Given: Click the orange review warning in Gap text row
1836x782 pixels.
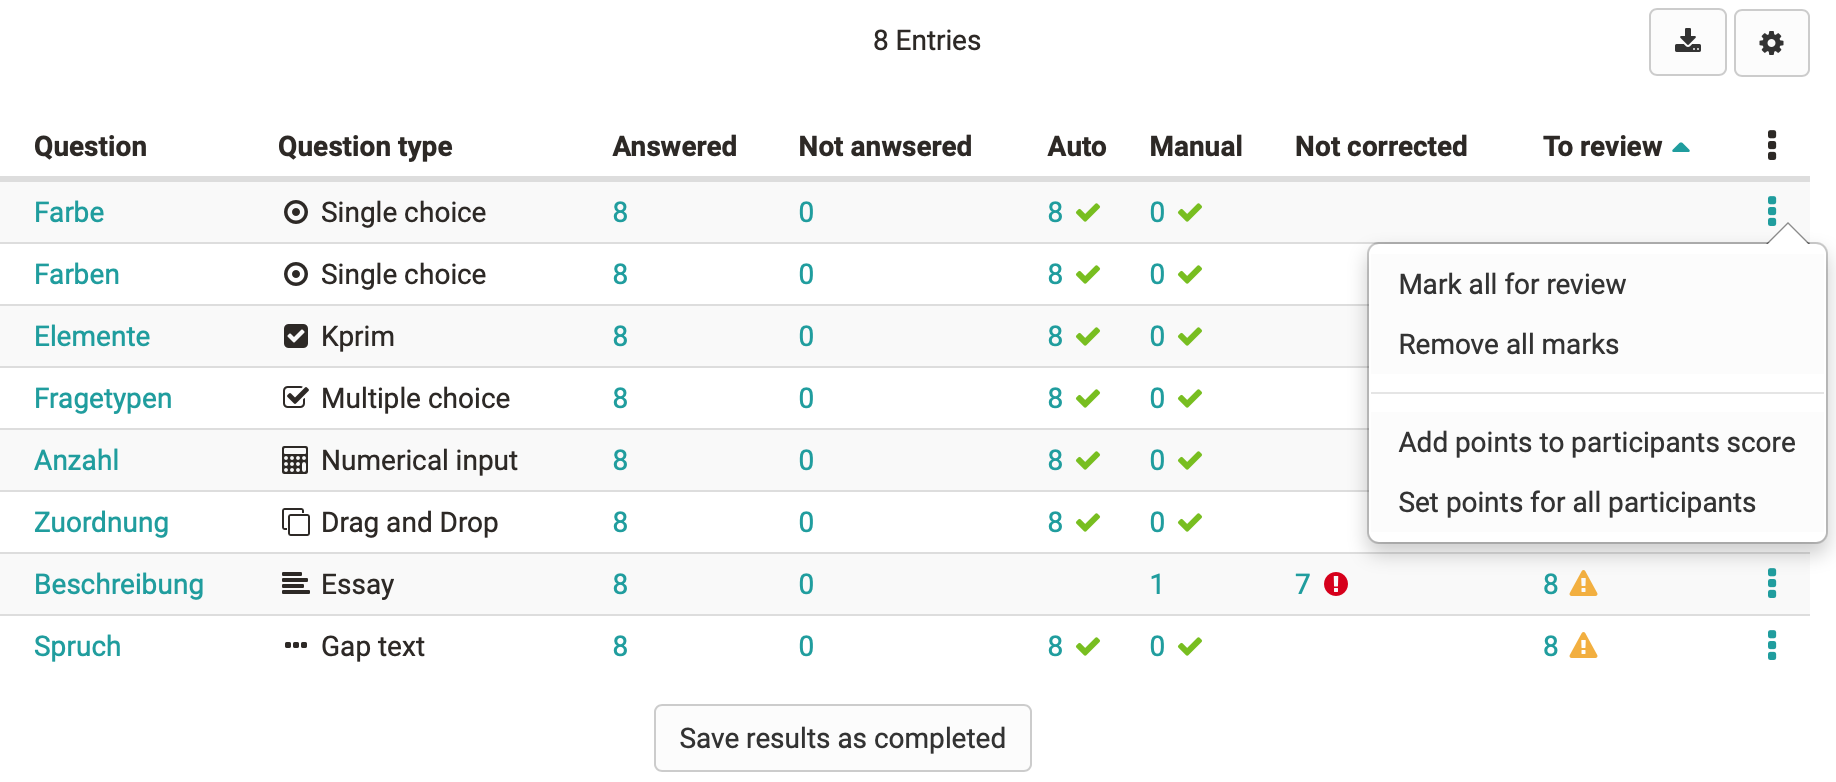Looking at the screenshot, I should tap(1583, 646).
